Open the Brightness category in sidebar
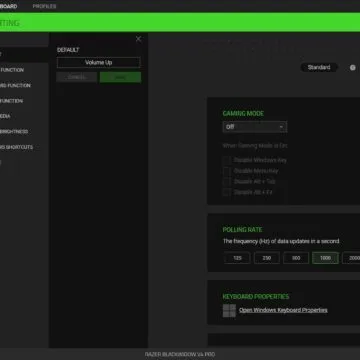The width and height of the screenshot is (360, 360). 14,132
